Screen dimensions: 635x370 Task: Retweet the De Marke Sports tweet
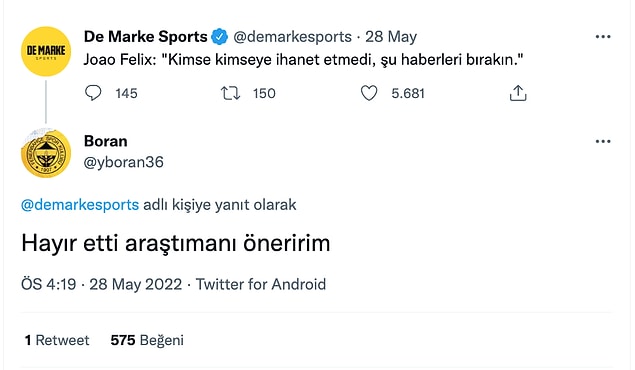(x=230, y=94)
